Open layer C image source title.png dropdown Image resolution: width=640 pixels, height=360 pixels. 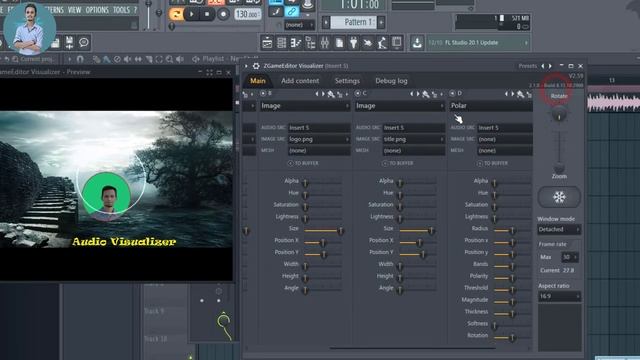(x=414, y=139)
